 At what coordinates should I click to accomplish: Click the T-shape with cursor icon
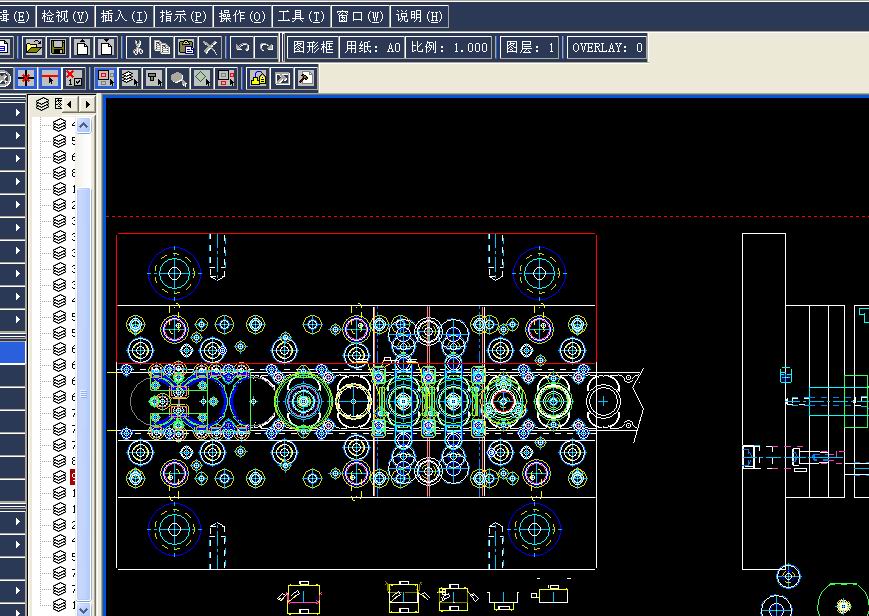pos(154,79)
